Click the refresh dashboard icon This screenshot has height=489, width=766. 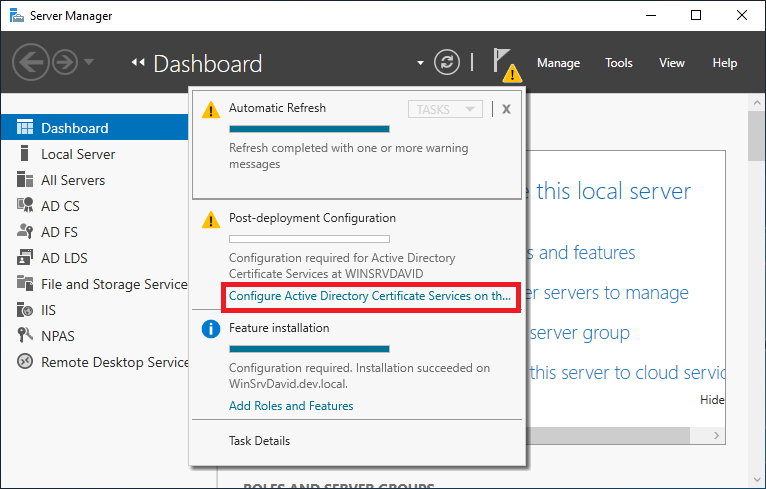[x=447, y=63]
